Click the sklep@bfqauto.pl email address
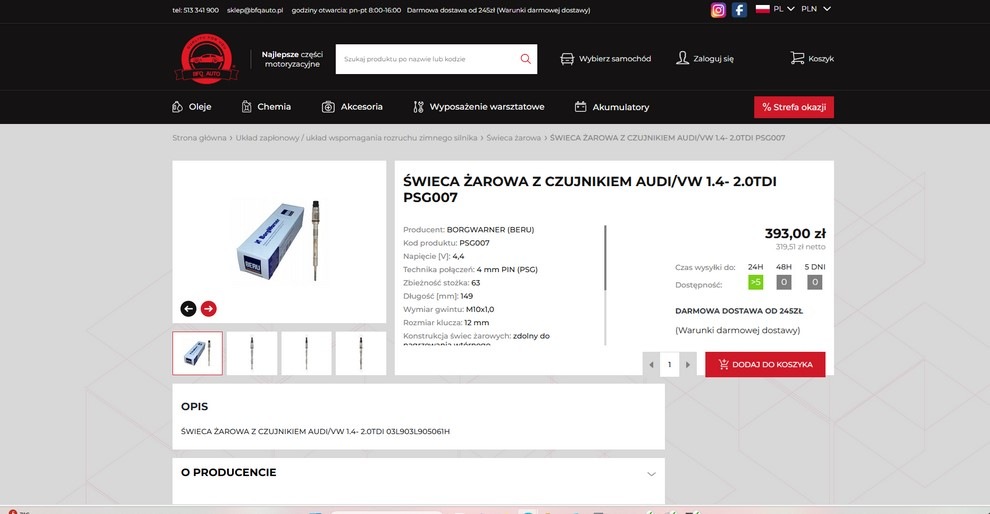This screenshot has height=514, width=990. (255, 10)
